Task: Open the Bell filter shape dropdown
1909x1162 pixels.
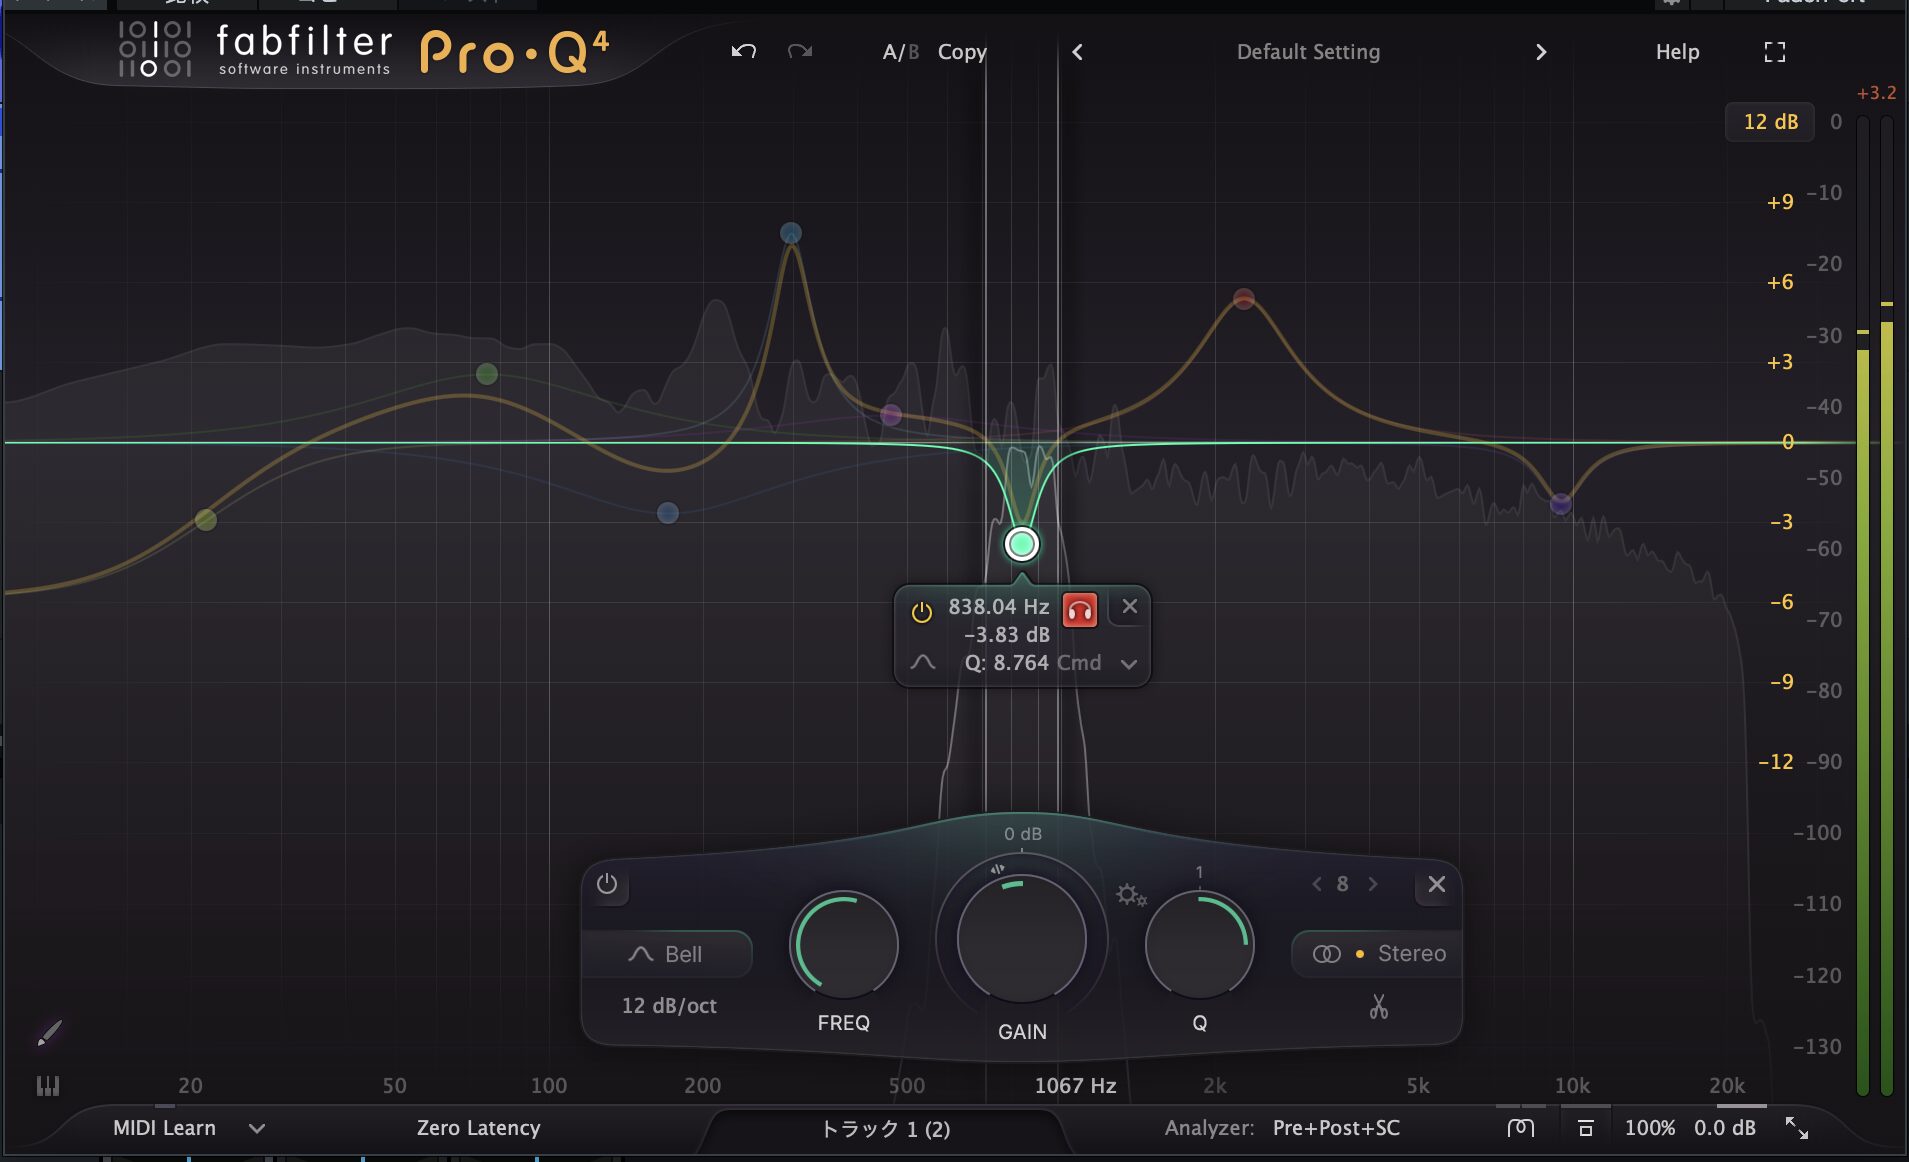Action: coord(667,954)
